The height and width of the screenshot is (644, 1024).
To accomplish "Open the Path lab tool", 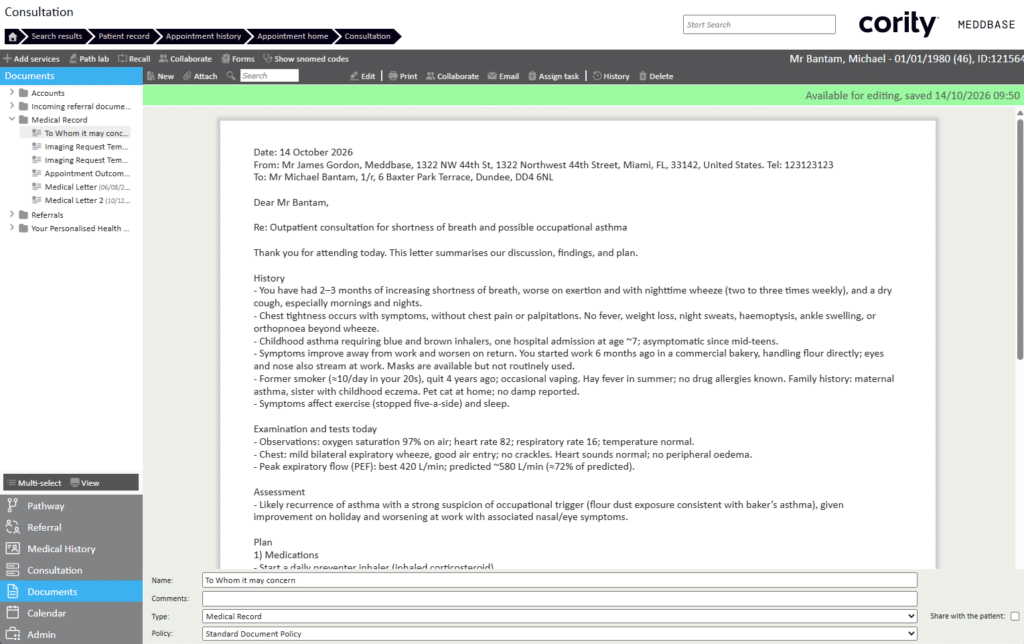I will 89,59.
